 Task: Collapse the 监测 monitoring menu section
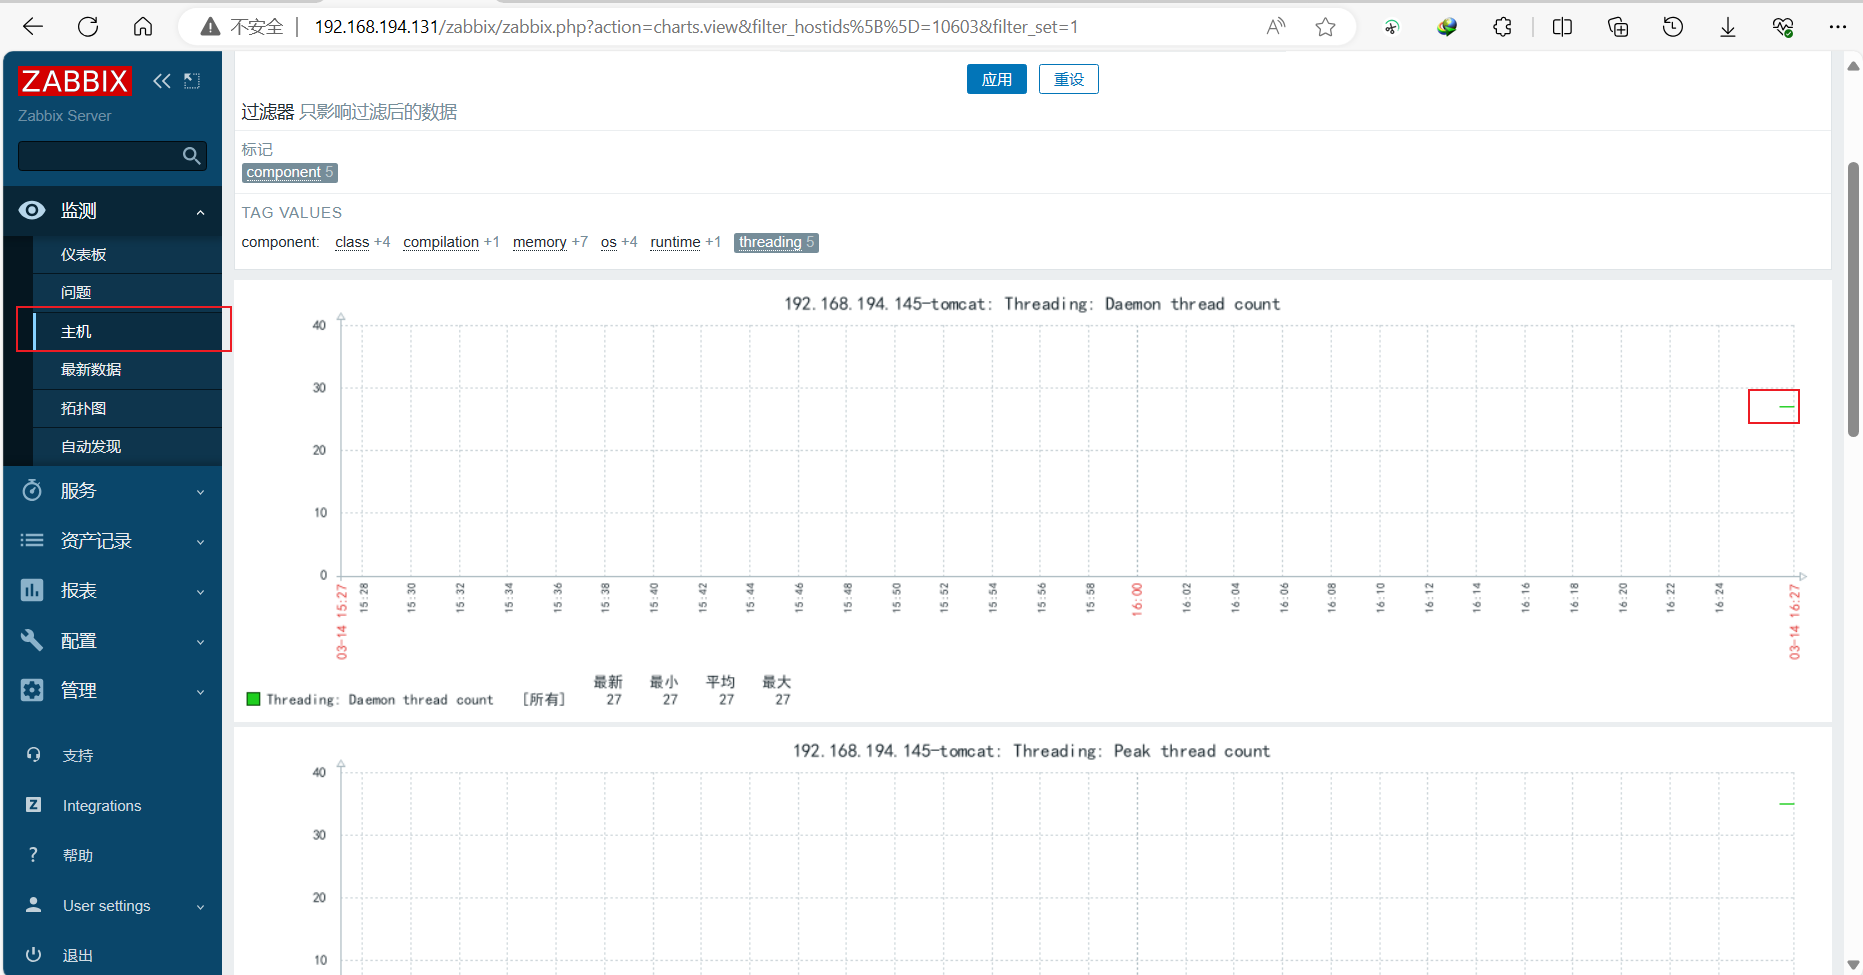tap(113, 211)
